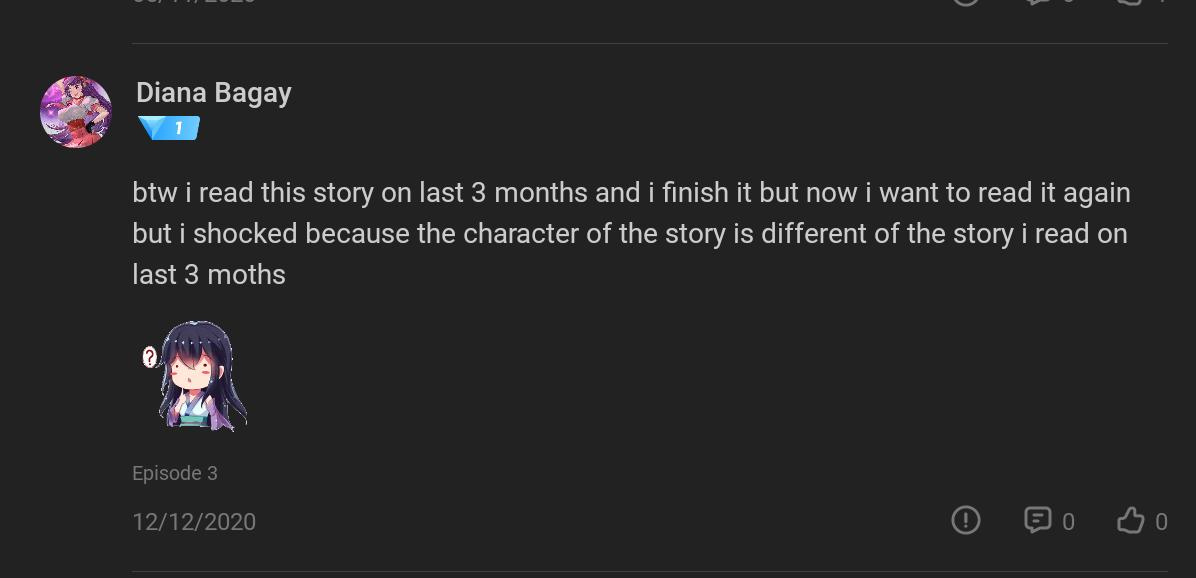The width and height of the screenshot is (1196, 578).
Task: Click the 12/12/2020 comment date
Action: pos(194,522)
